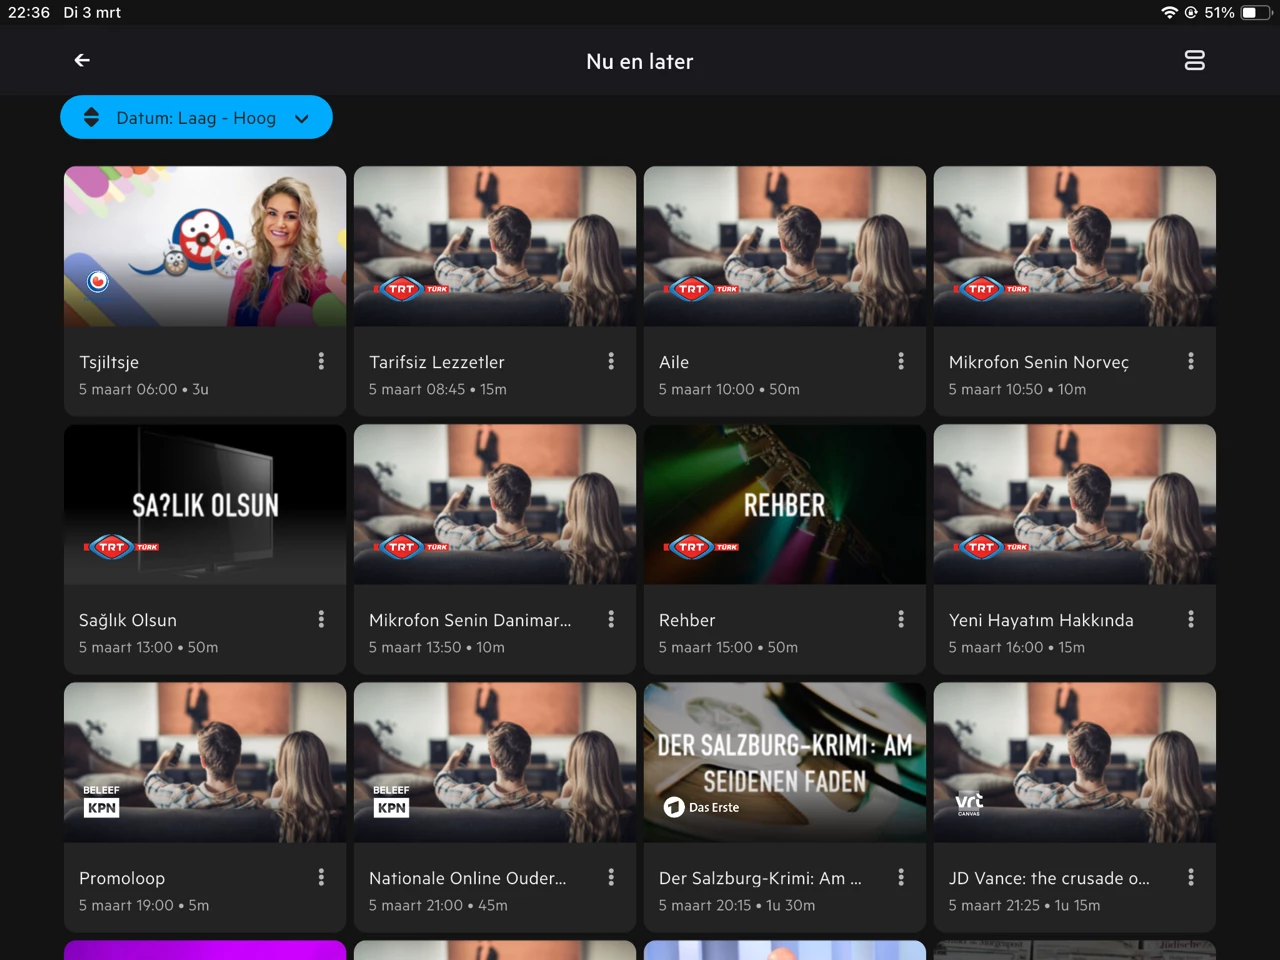
Task: Click the '5 maart 10:50 • 10m' time text
Action: point(1017,389)
